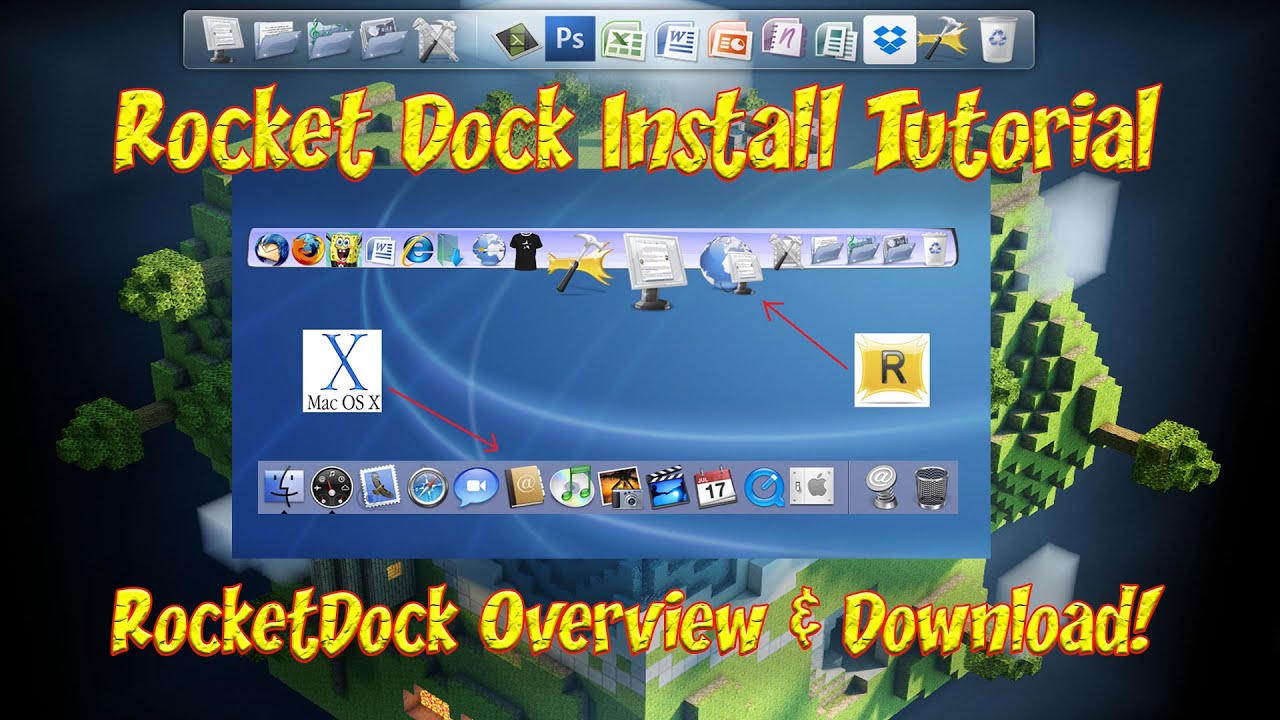The image size is (1280, 720).
Task: Open System Preferences in the Mac dock
Action: pyautogui.click(x=811, y=488)
